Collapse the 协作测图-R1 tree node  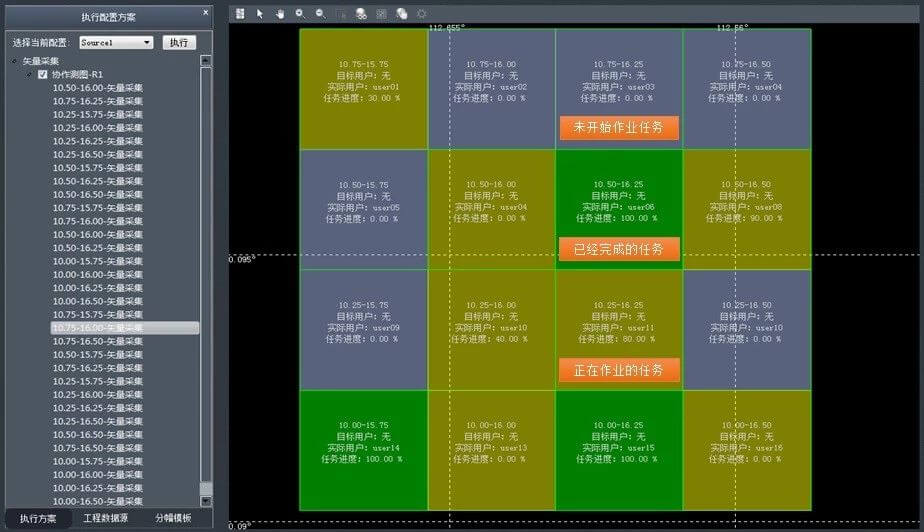tap(30, 75)
